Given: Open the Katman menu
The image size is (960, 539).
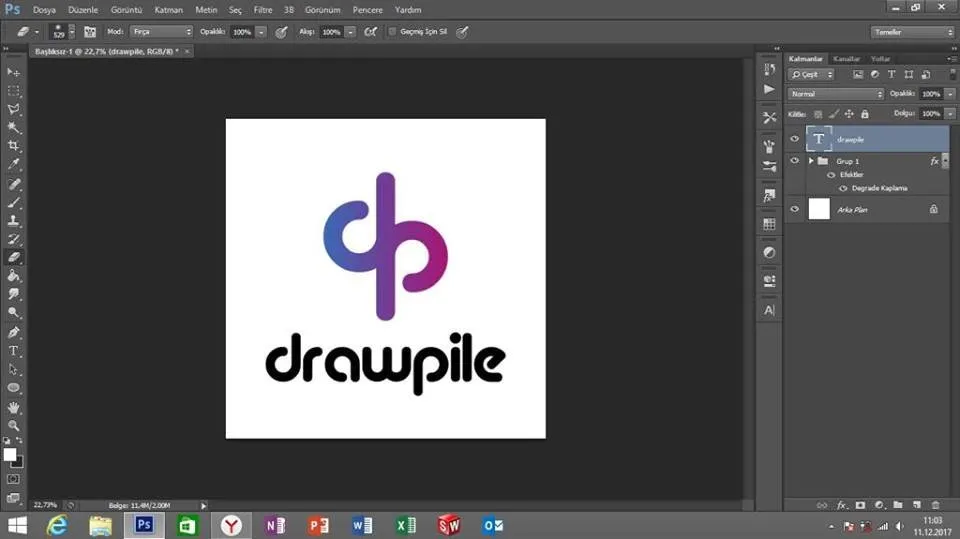Looking at the screenshot, I should (x=168, y=10).
